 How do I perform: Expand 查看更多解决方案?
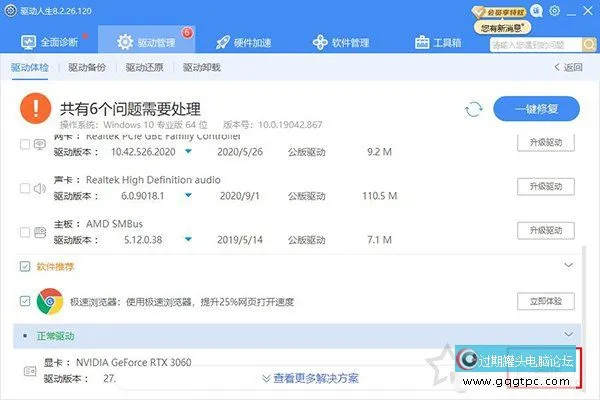310,378
